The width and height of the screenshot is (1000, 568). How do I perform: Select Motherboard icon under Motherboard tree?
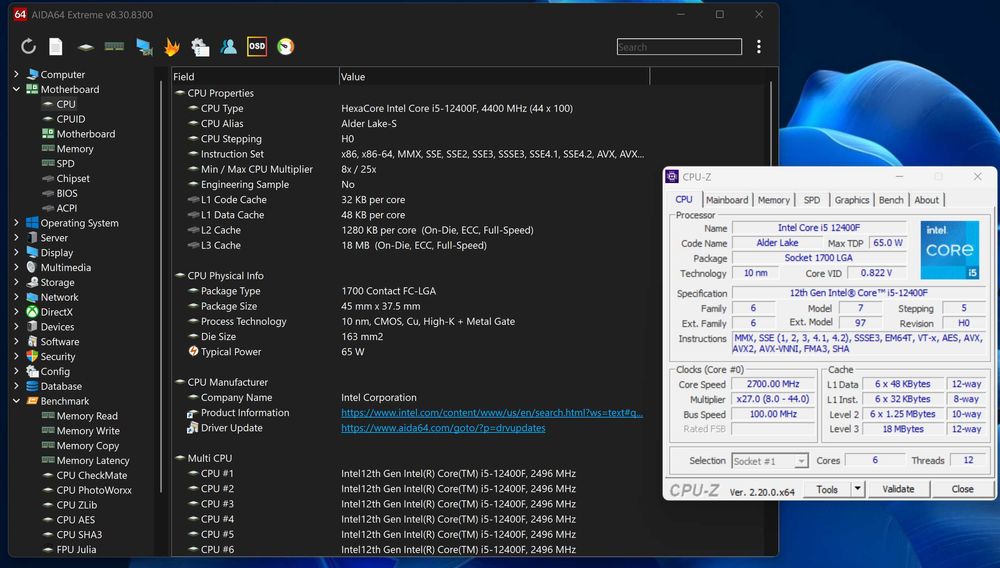tap(48, 134)
